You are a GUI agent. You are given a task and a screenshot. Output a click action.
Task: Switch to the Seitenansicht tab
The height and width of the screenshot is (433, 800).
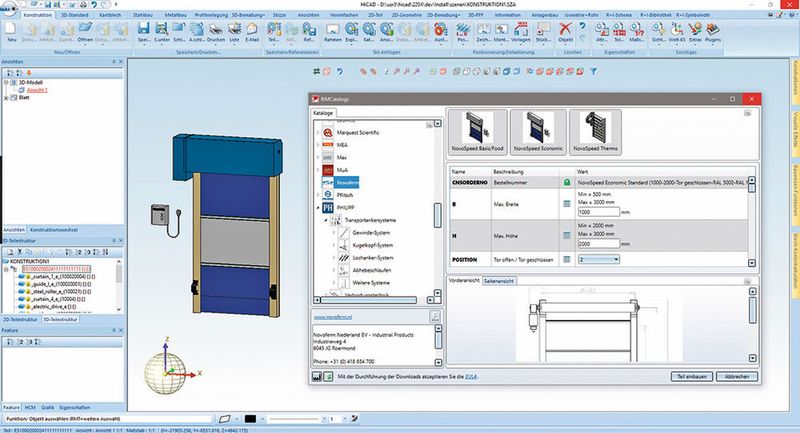point(499,281)
